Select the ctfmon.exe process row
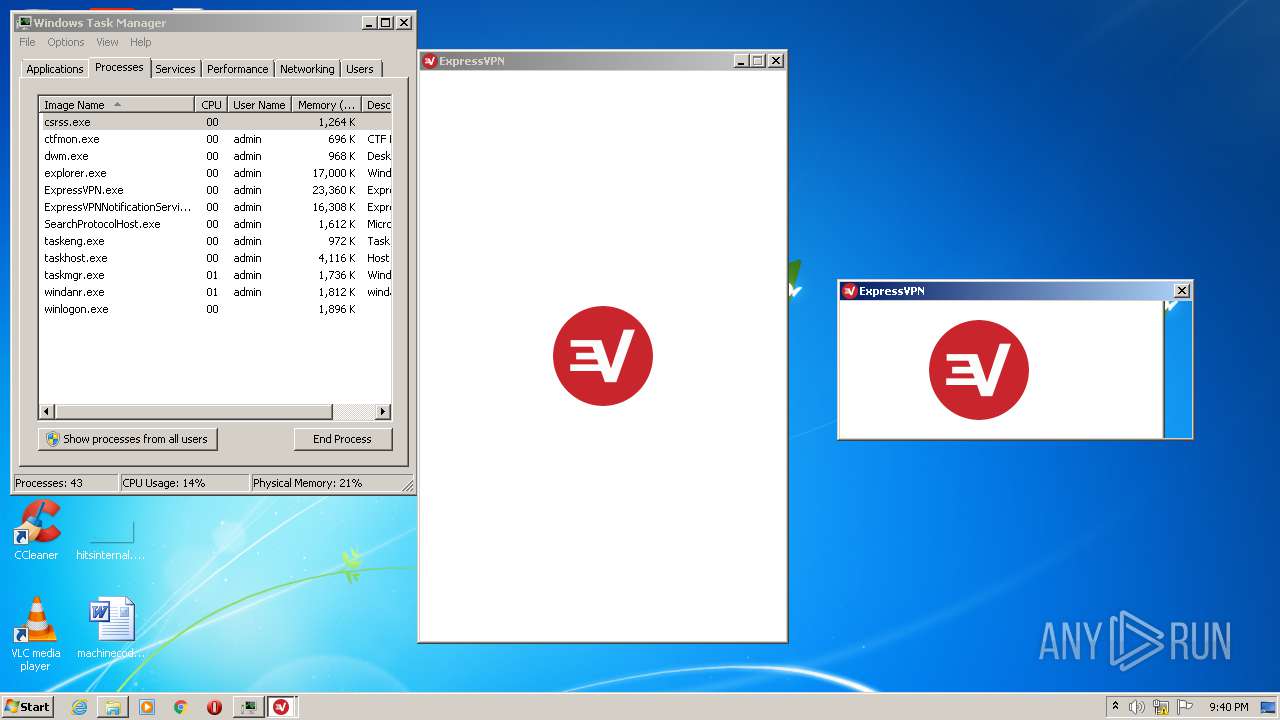The image size is (1280, 720). coord(215,139)
